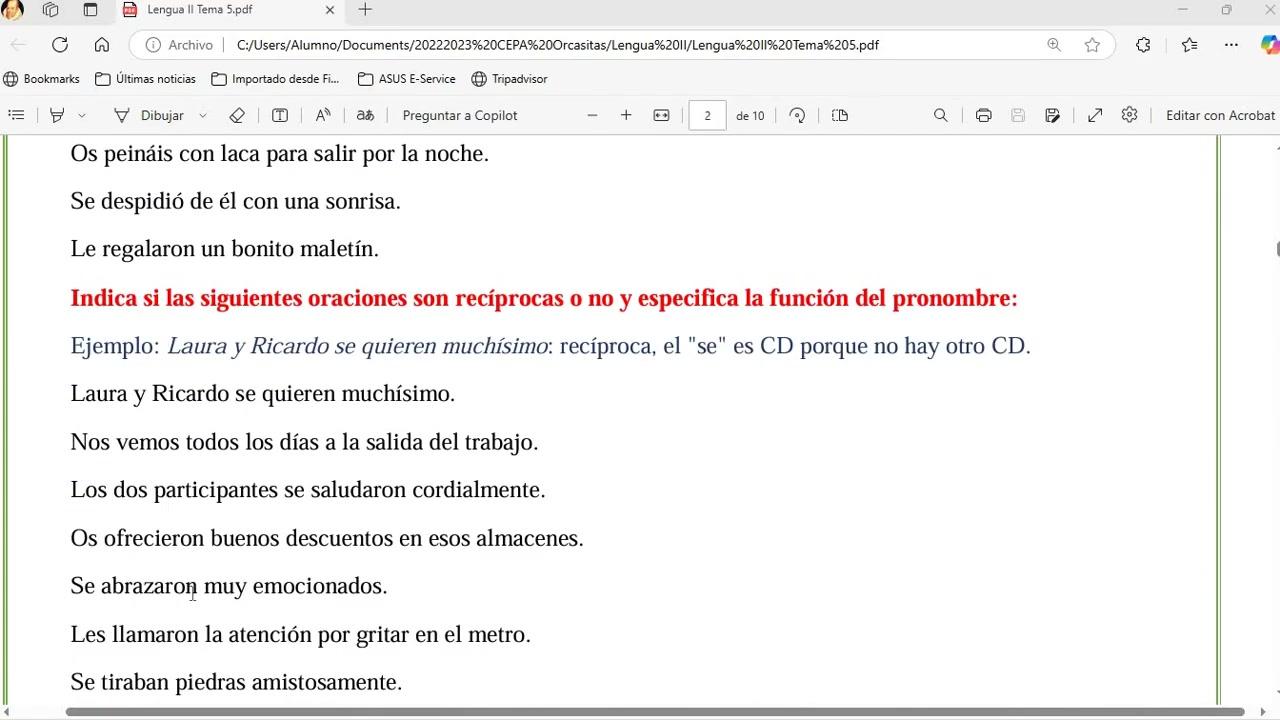The image size is (1280, 720).
Task: Open the table of contents sidebar
Action: point(16,116)
